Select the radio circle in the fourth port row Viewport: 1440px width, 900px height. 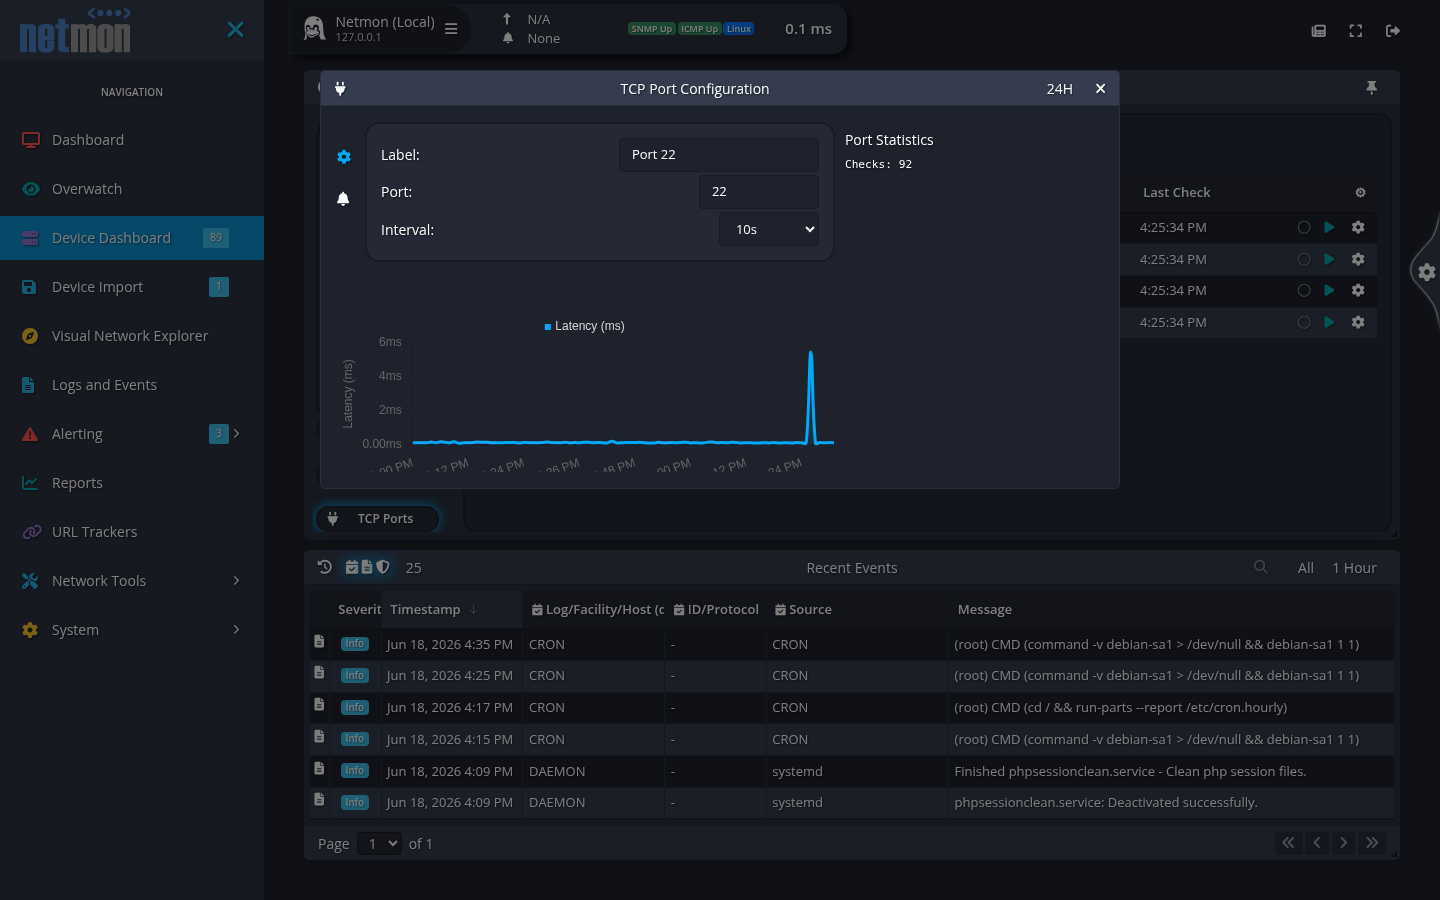[x=1304, y=322]
